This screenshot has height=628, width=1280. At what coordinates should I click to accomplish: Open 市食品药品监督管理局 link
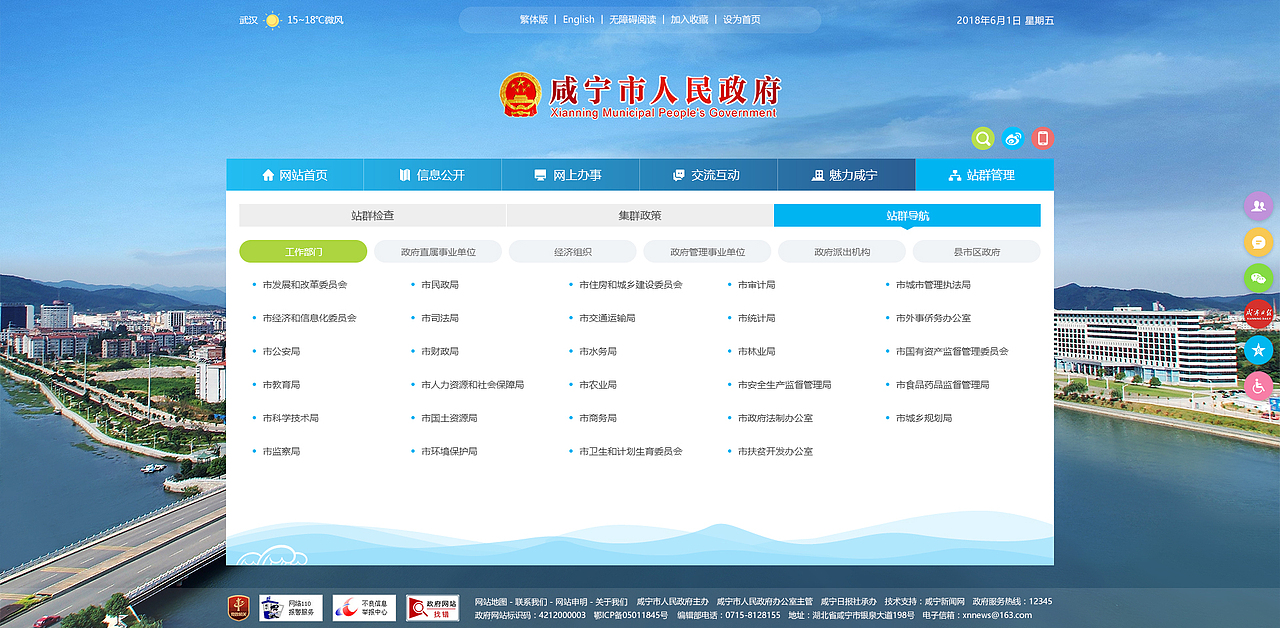[x=942, y=385]
